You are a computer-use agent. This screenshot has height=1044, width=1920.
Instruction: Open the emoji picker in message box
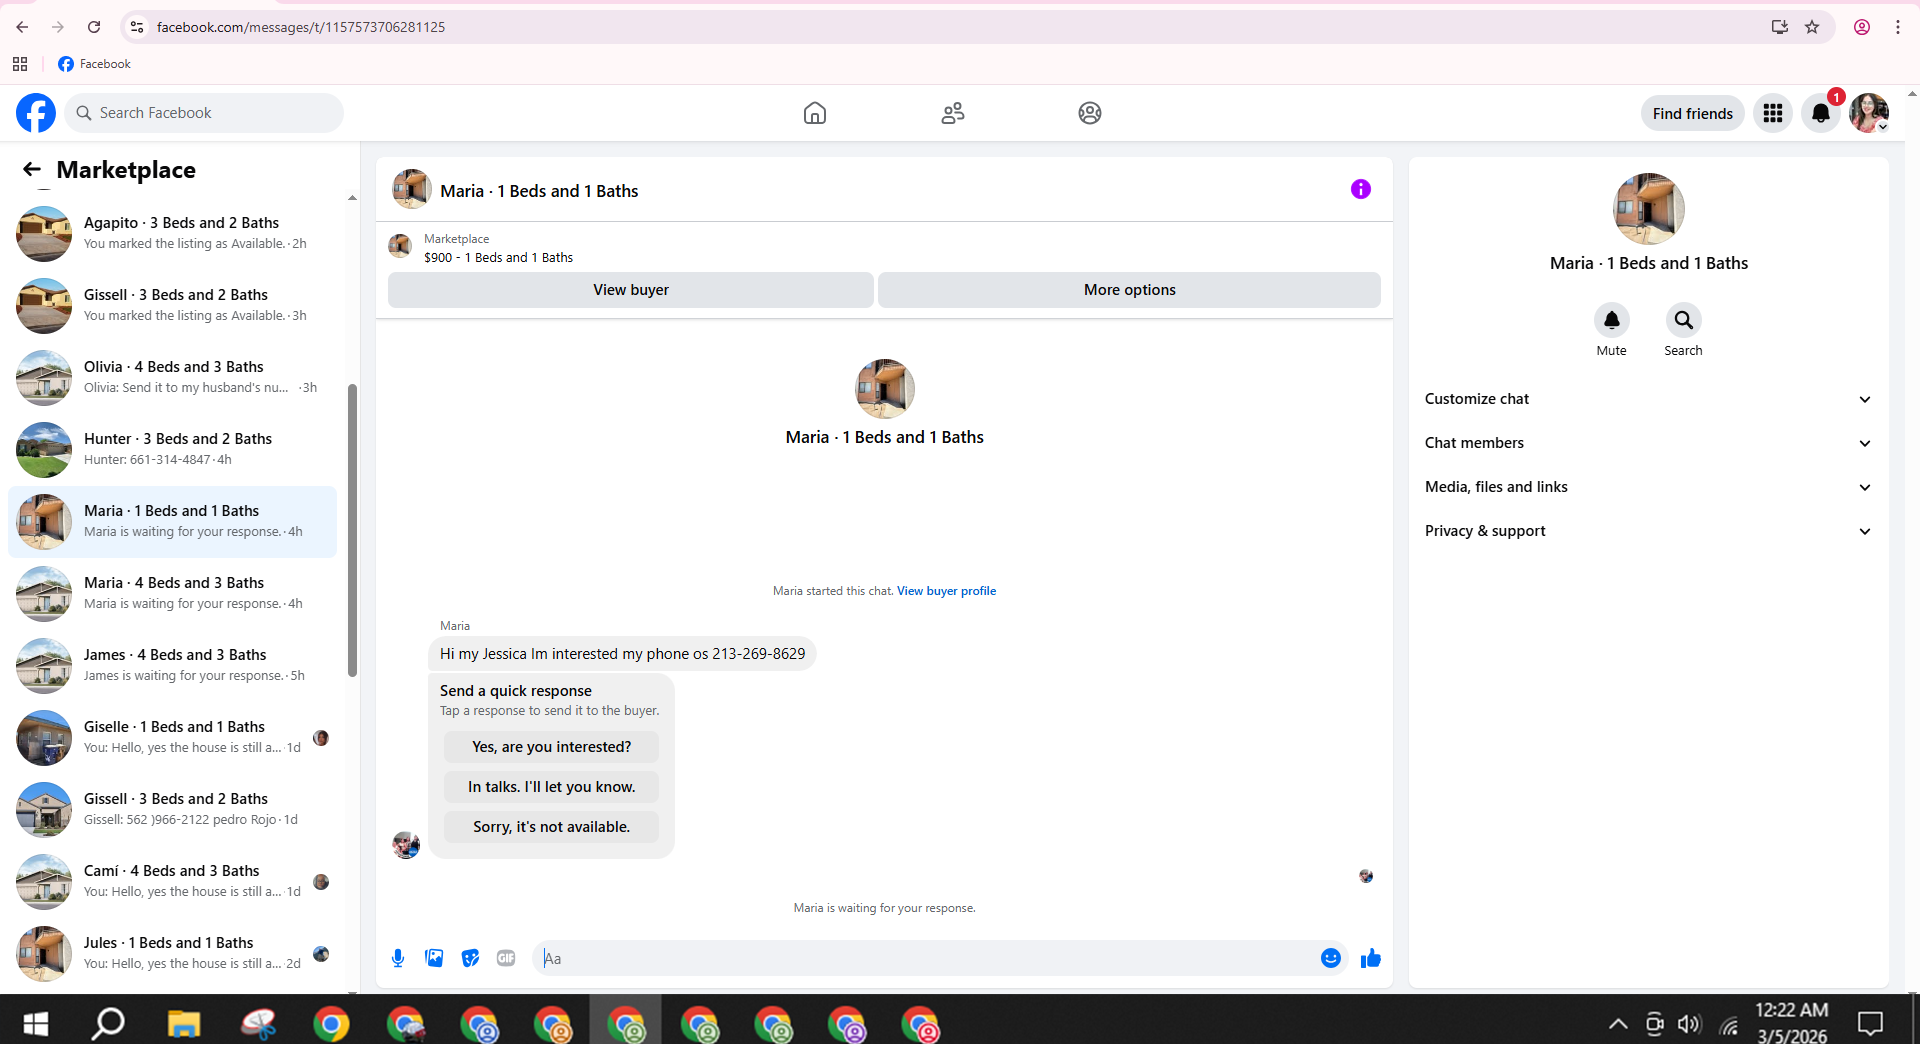click(x=1331, y=958)
